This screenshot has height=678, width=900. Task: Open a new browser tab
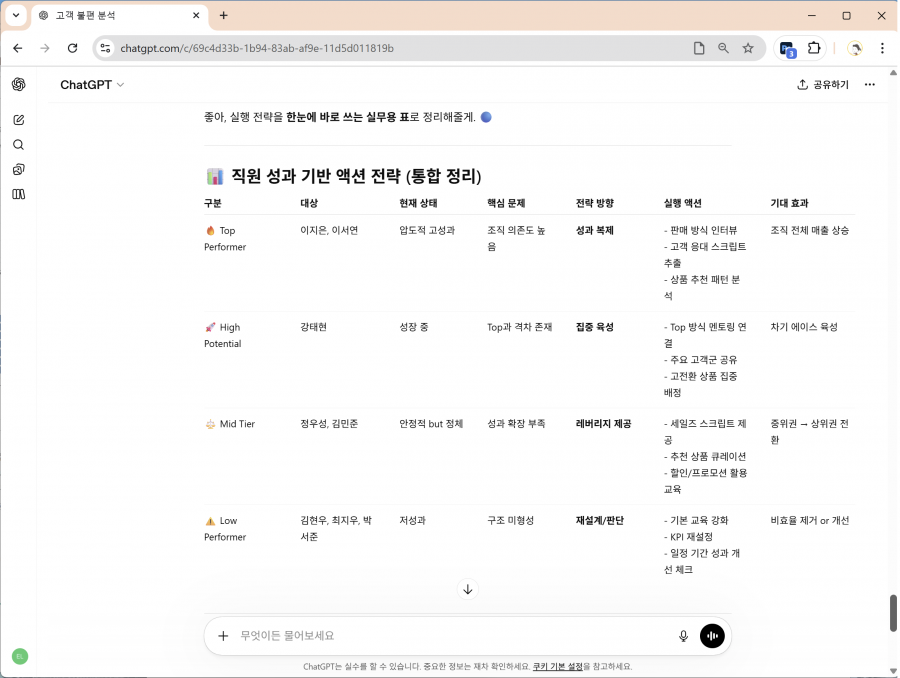(224, 15)
